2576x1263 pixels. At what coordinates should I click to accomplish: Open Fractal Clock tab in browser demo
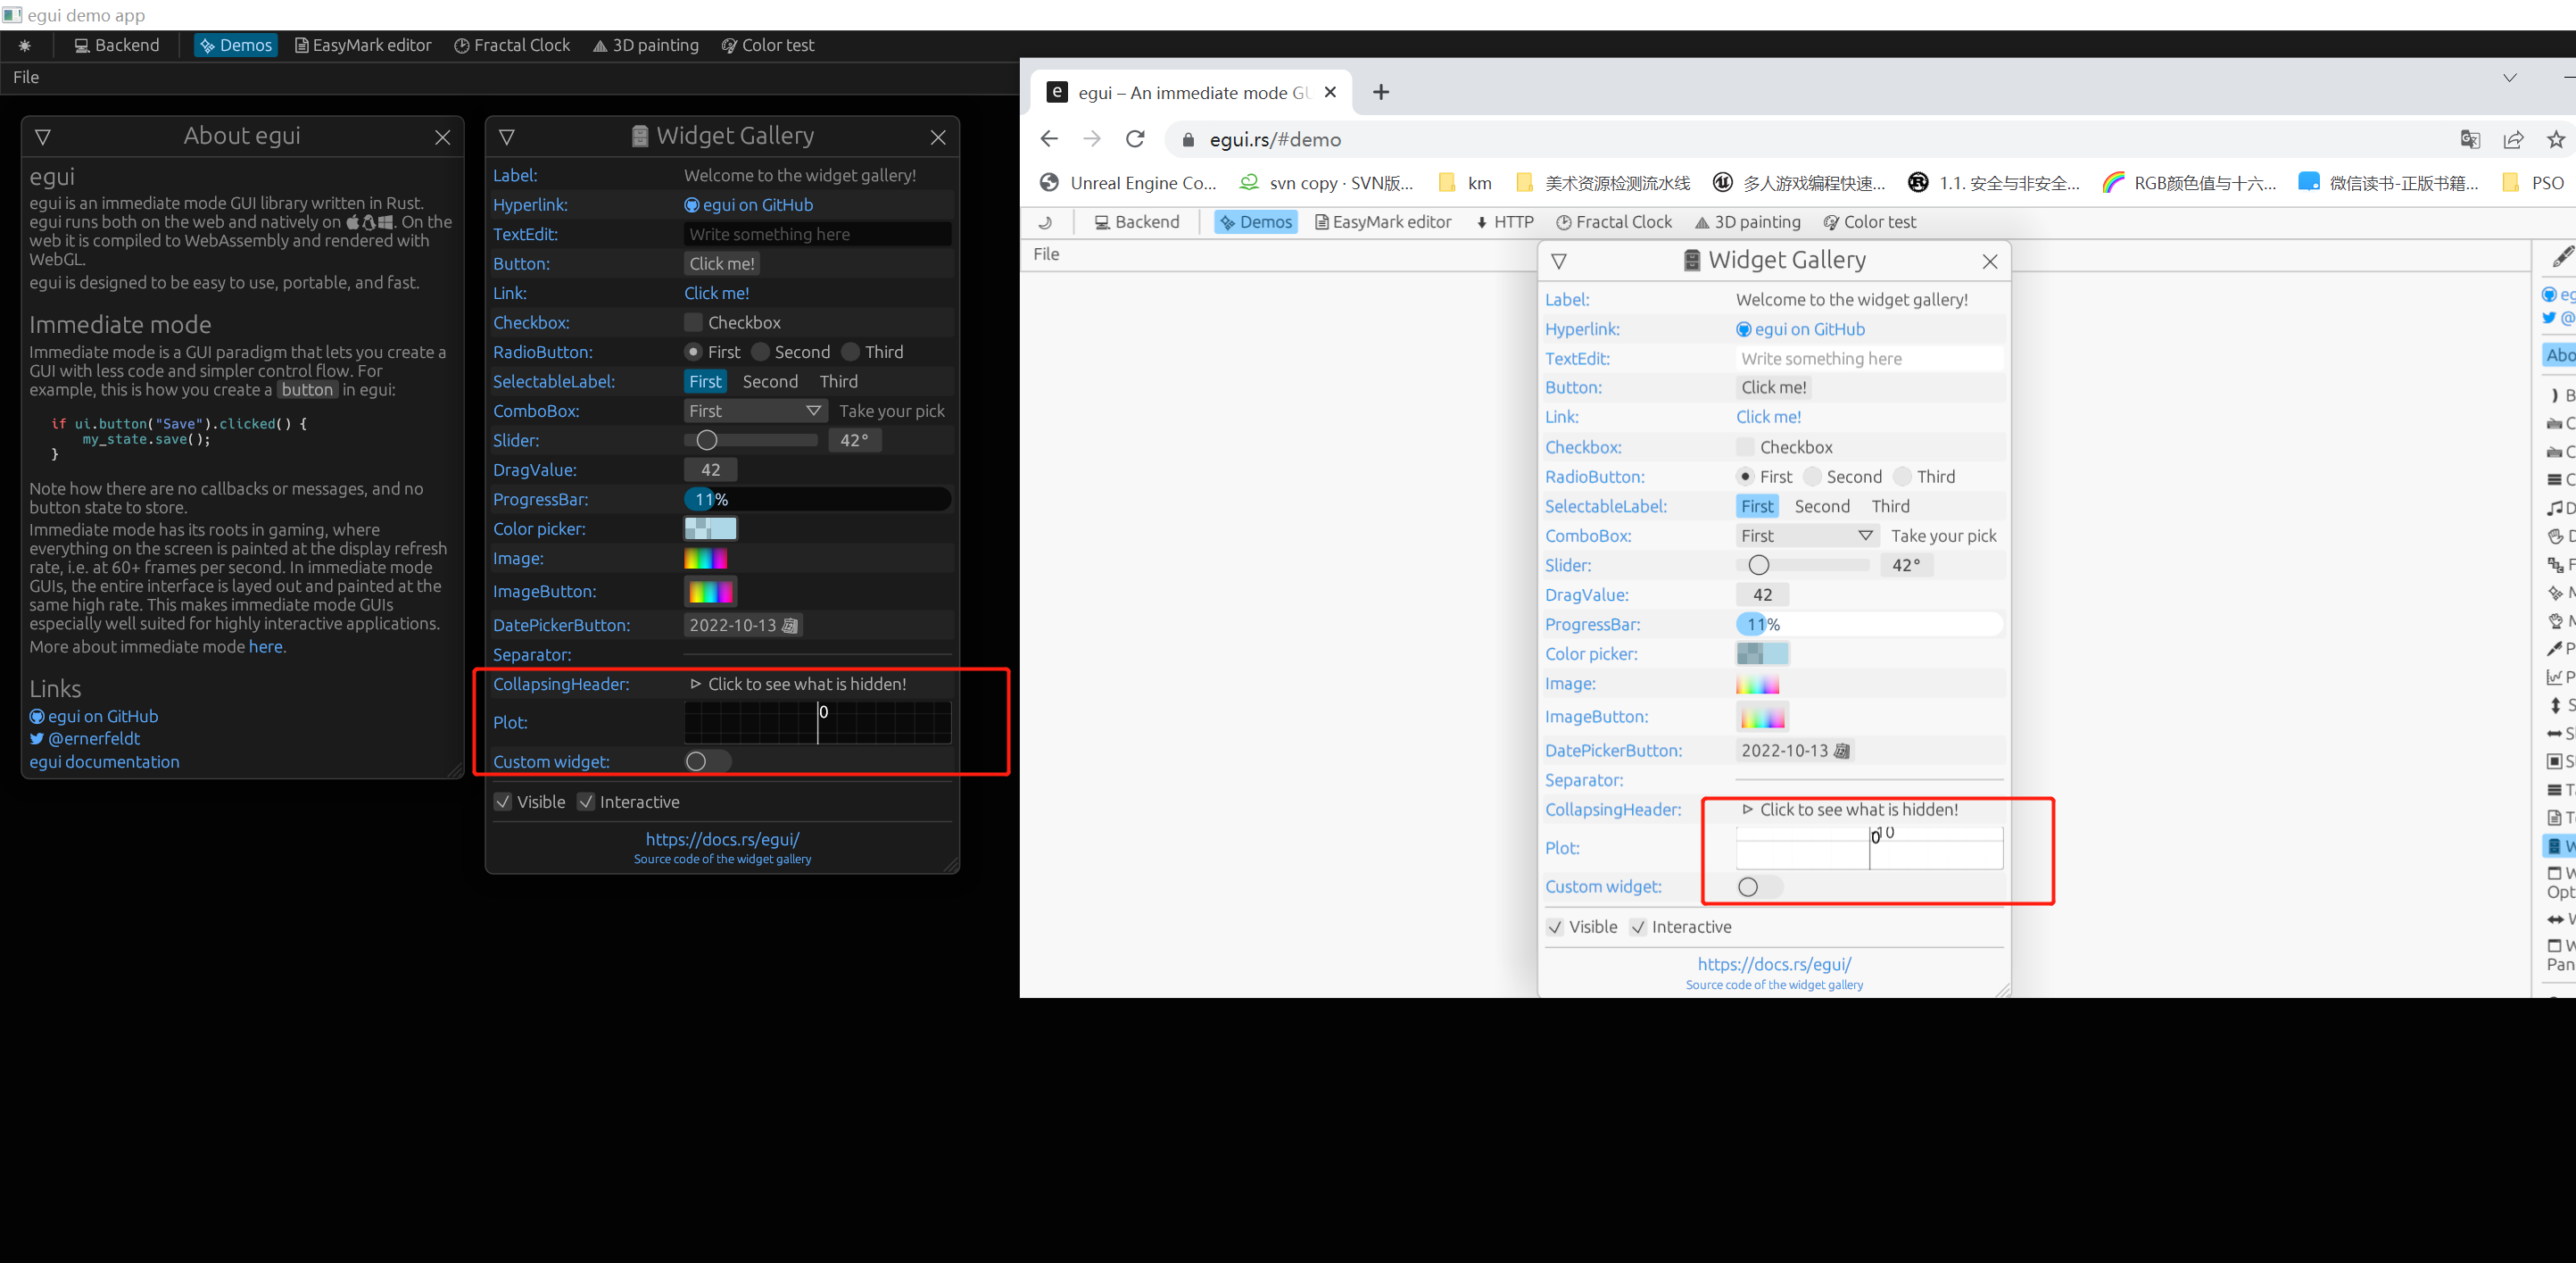tap(1614, 222)
